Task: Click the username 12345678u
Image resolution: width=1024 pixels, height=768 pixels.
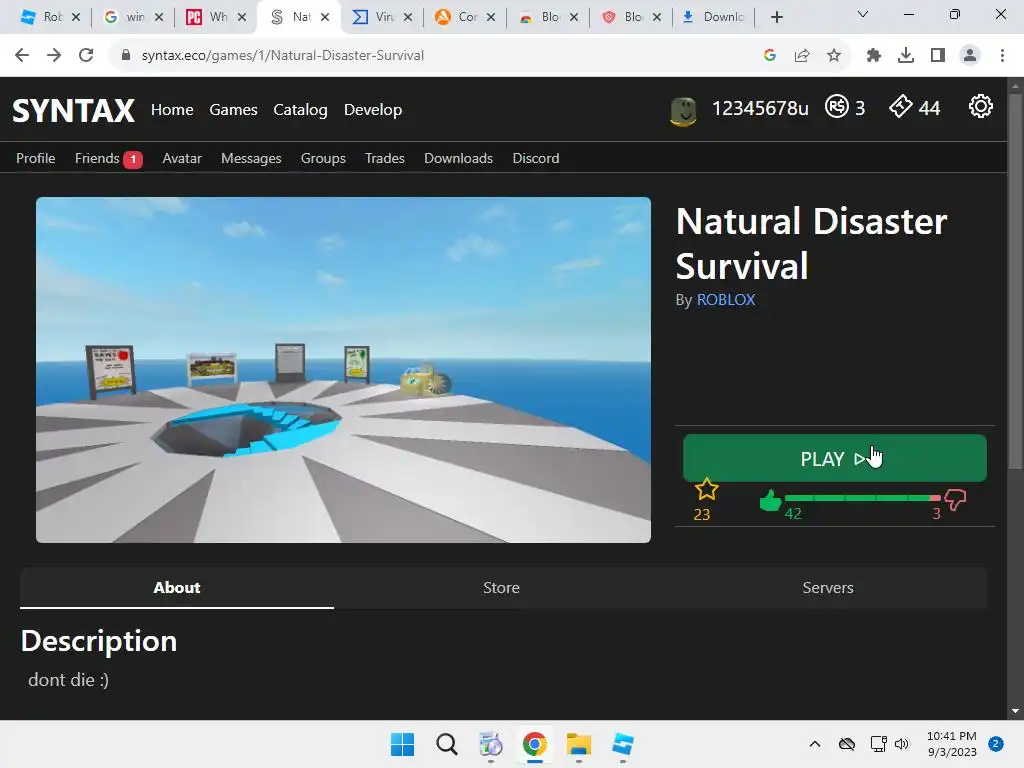Action: tap(760, 108)
